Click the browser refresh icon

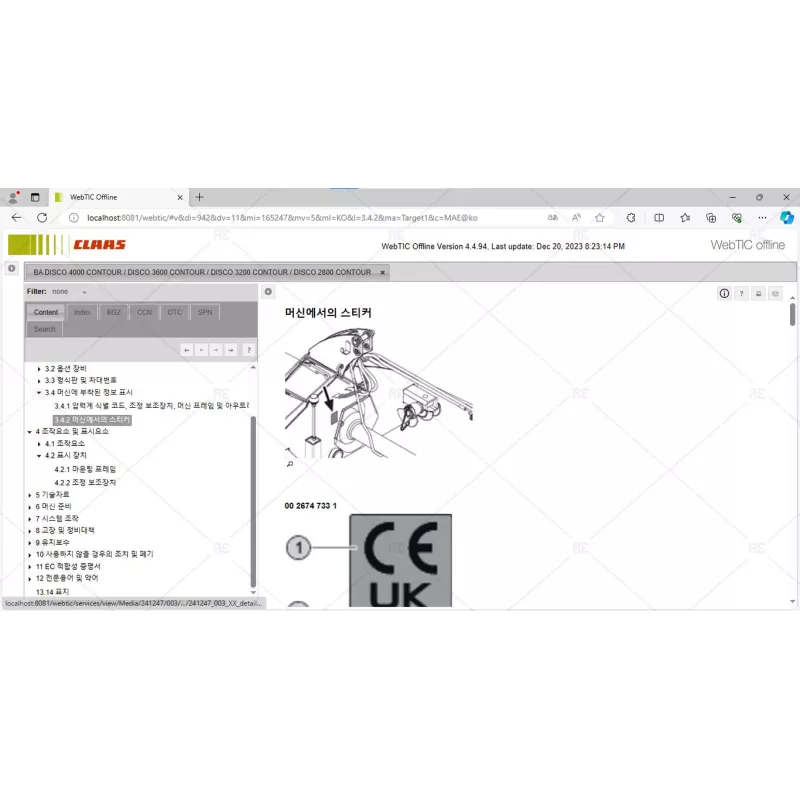pos(41,217)
